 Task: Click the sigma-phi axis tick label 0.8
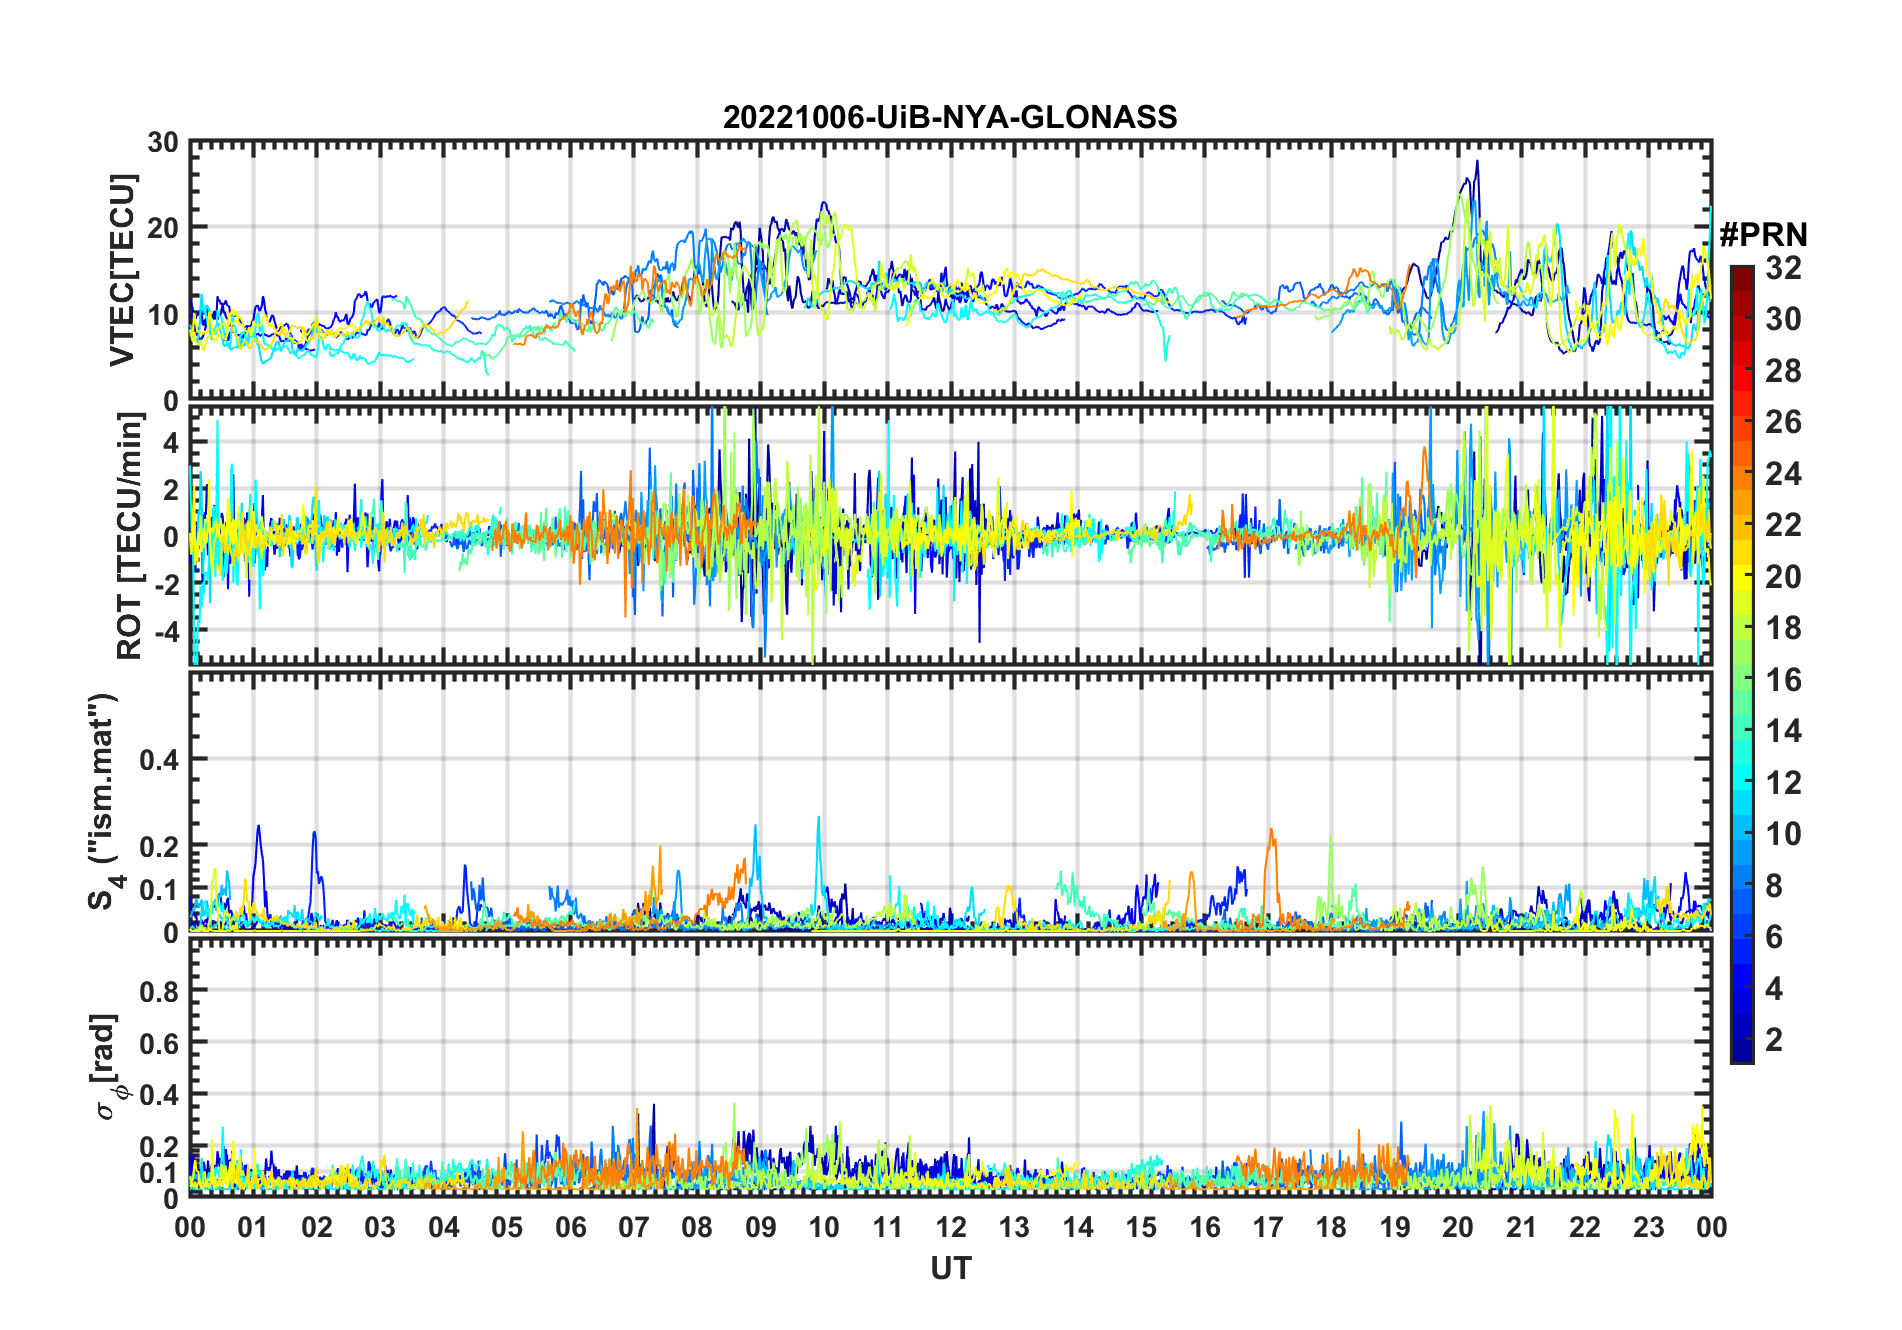(159, 992)
